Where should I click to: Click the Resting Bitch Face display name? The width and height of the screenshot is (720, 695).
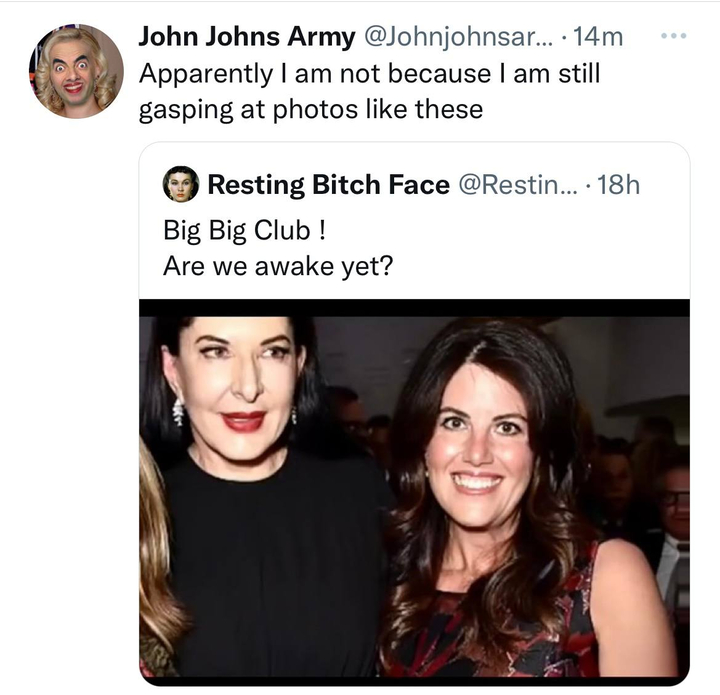click(328, 185)
